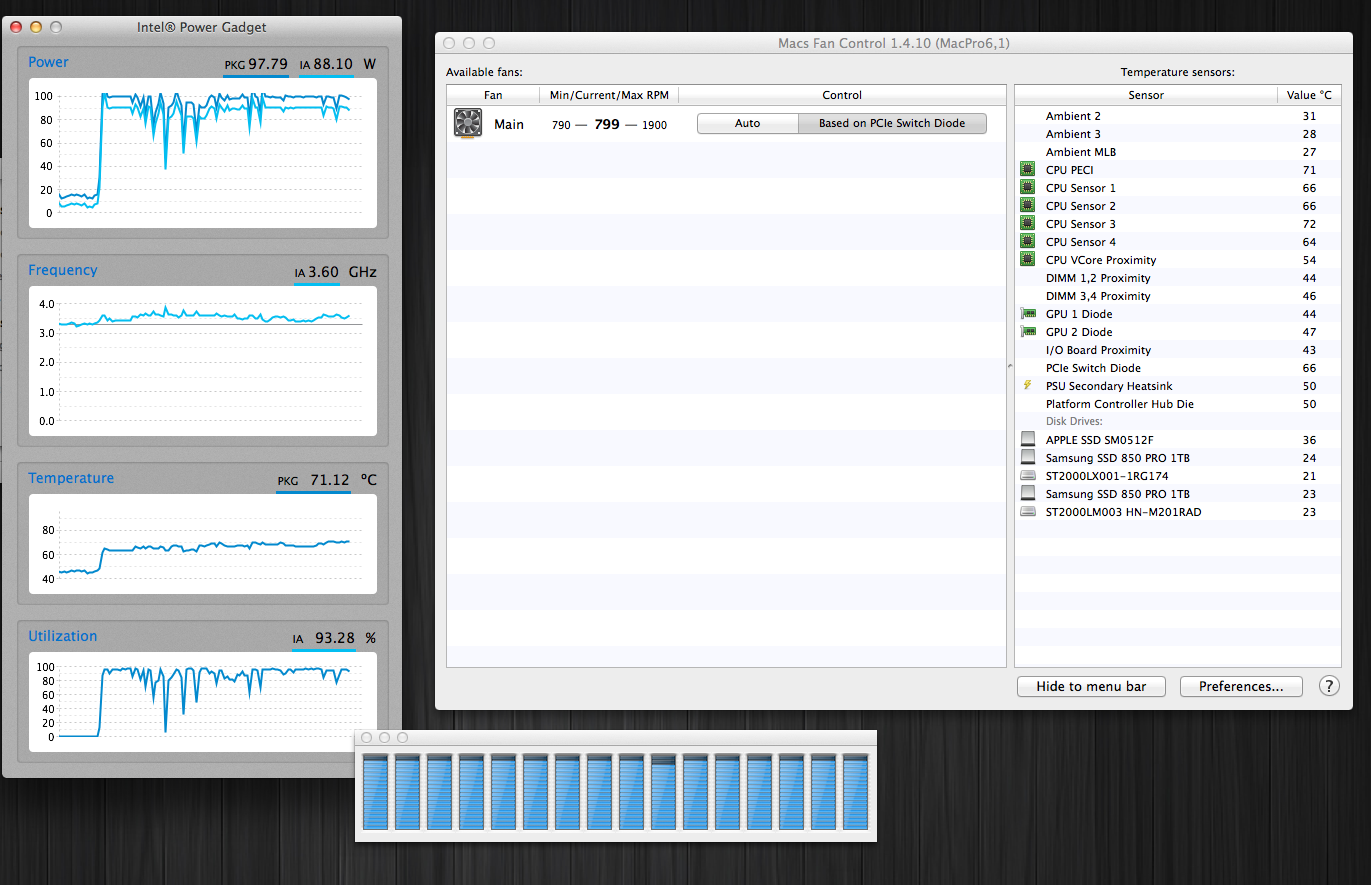
Task: Click the CPU Sensor 1 chip icon
Action: [1027, 188]
